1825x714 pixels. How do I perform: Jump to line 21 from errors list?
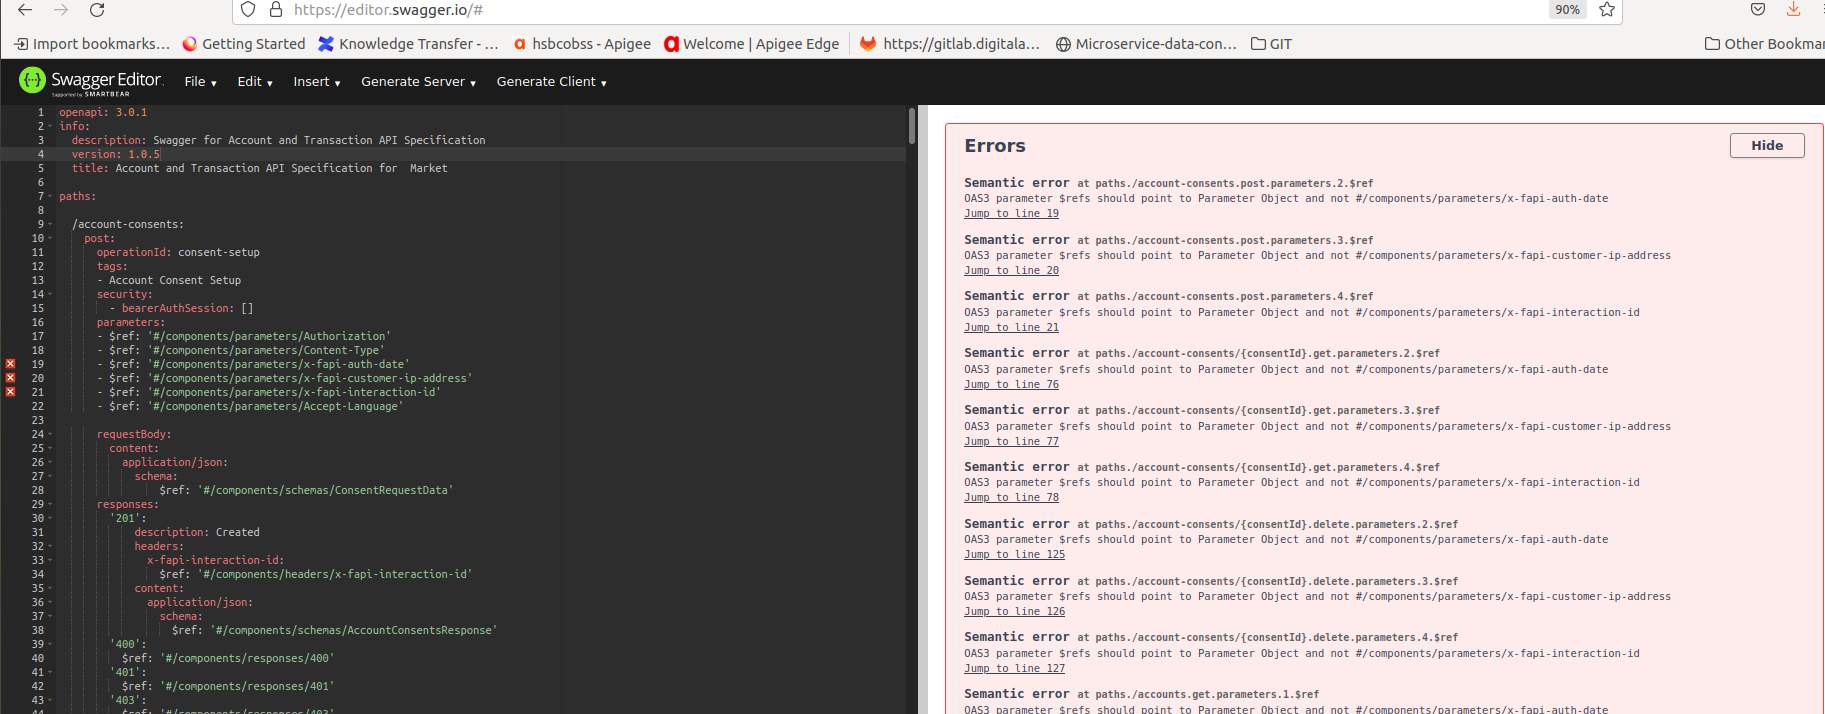click(x=1011, y=328)
